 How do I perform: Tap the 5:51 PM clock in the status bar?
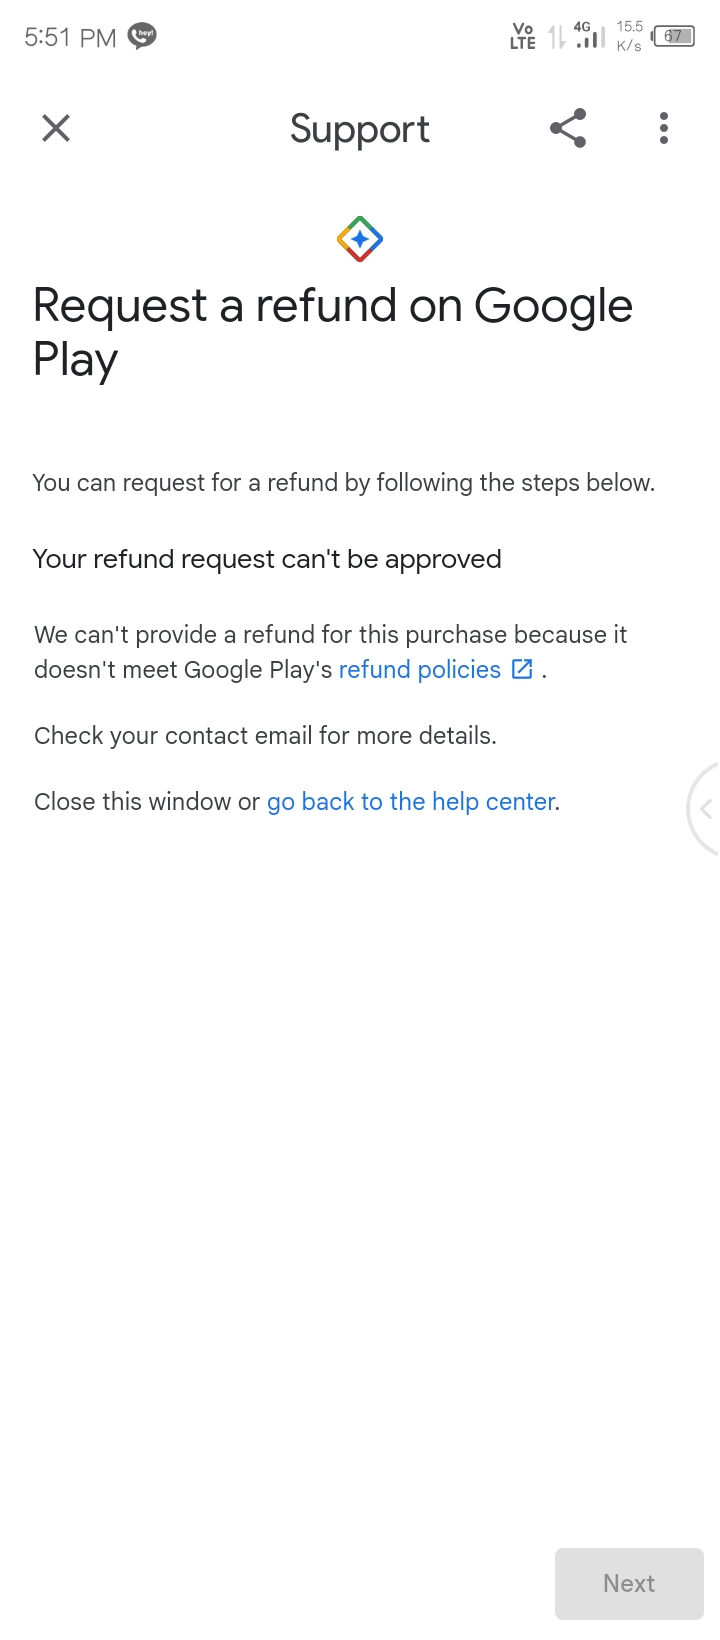[70, 38]
